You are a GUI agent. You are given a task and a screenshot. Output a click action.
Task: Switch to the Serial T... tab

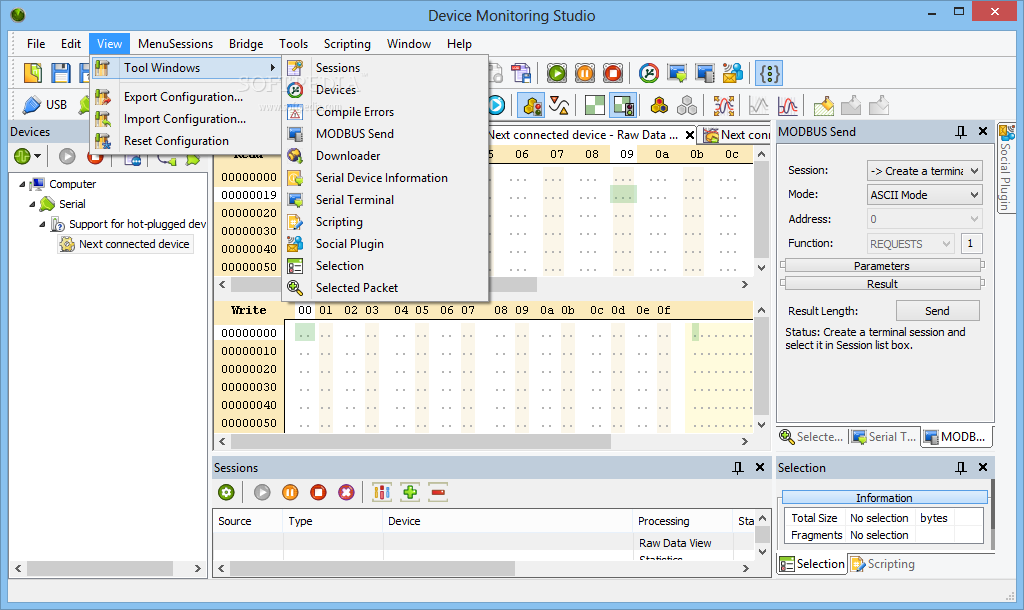click(884, 437)
